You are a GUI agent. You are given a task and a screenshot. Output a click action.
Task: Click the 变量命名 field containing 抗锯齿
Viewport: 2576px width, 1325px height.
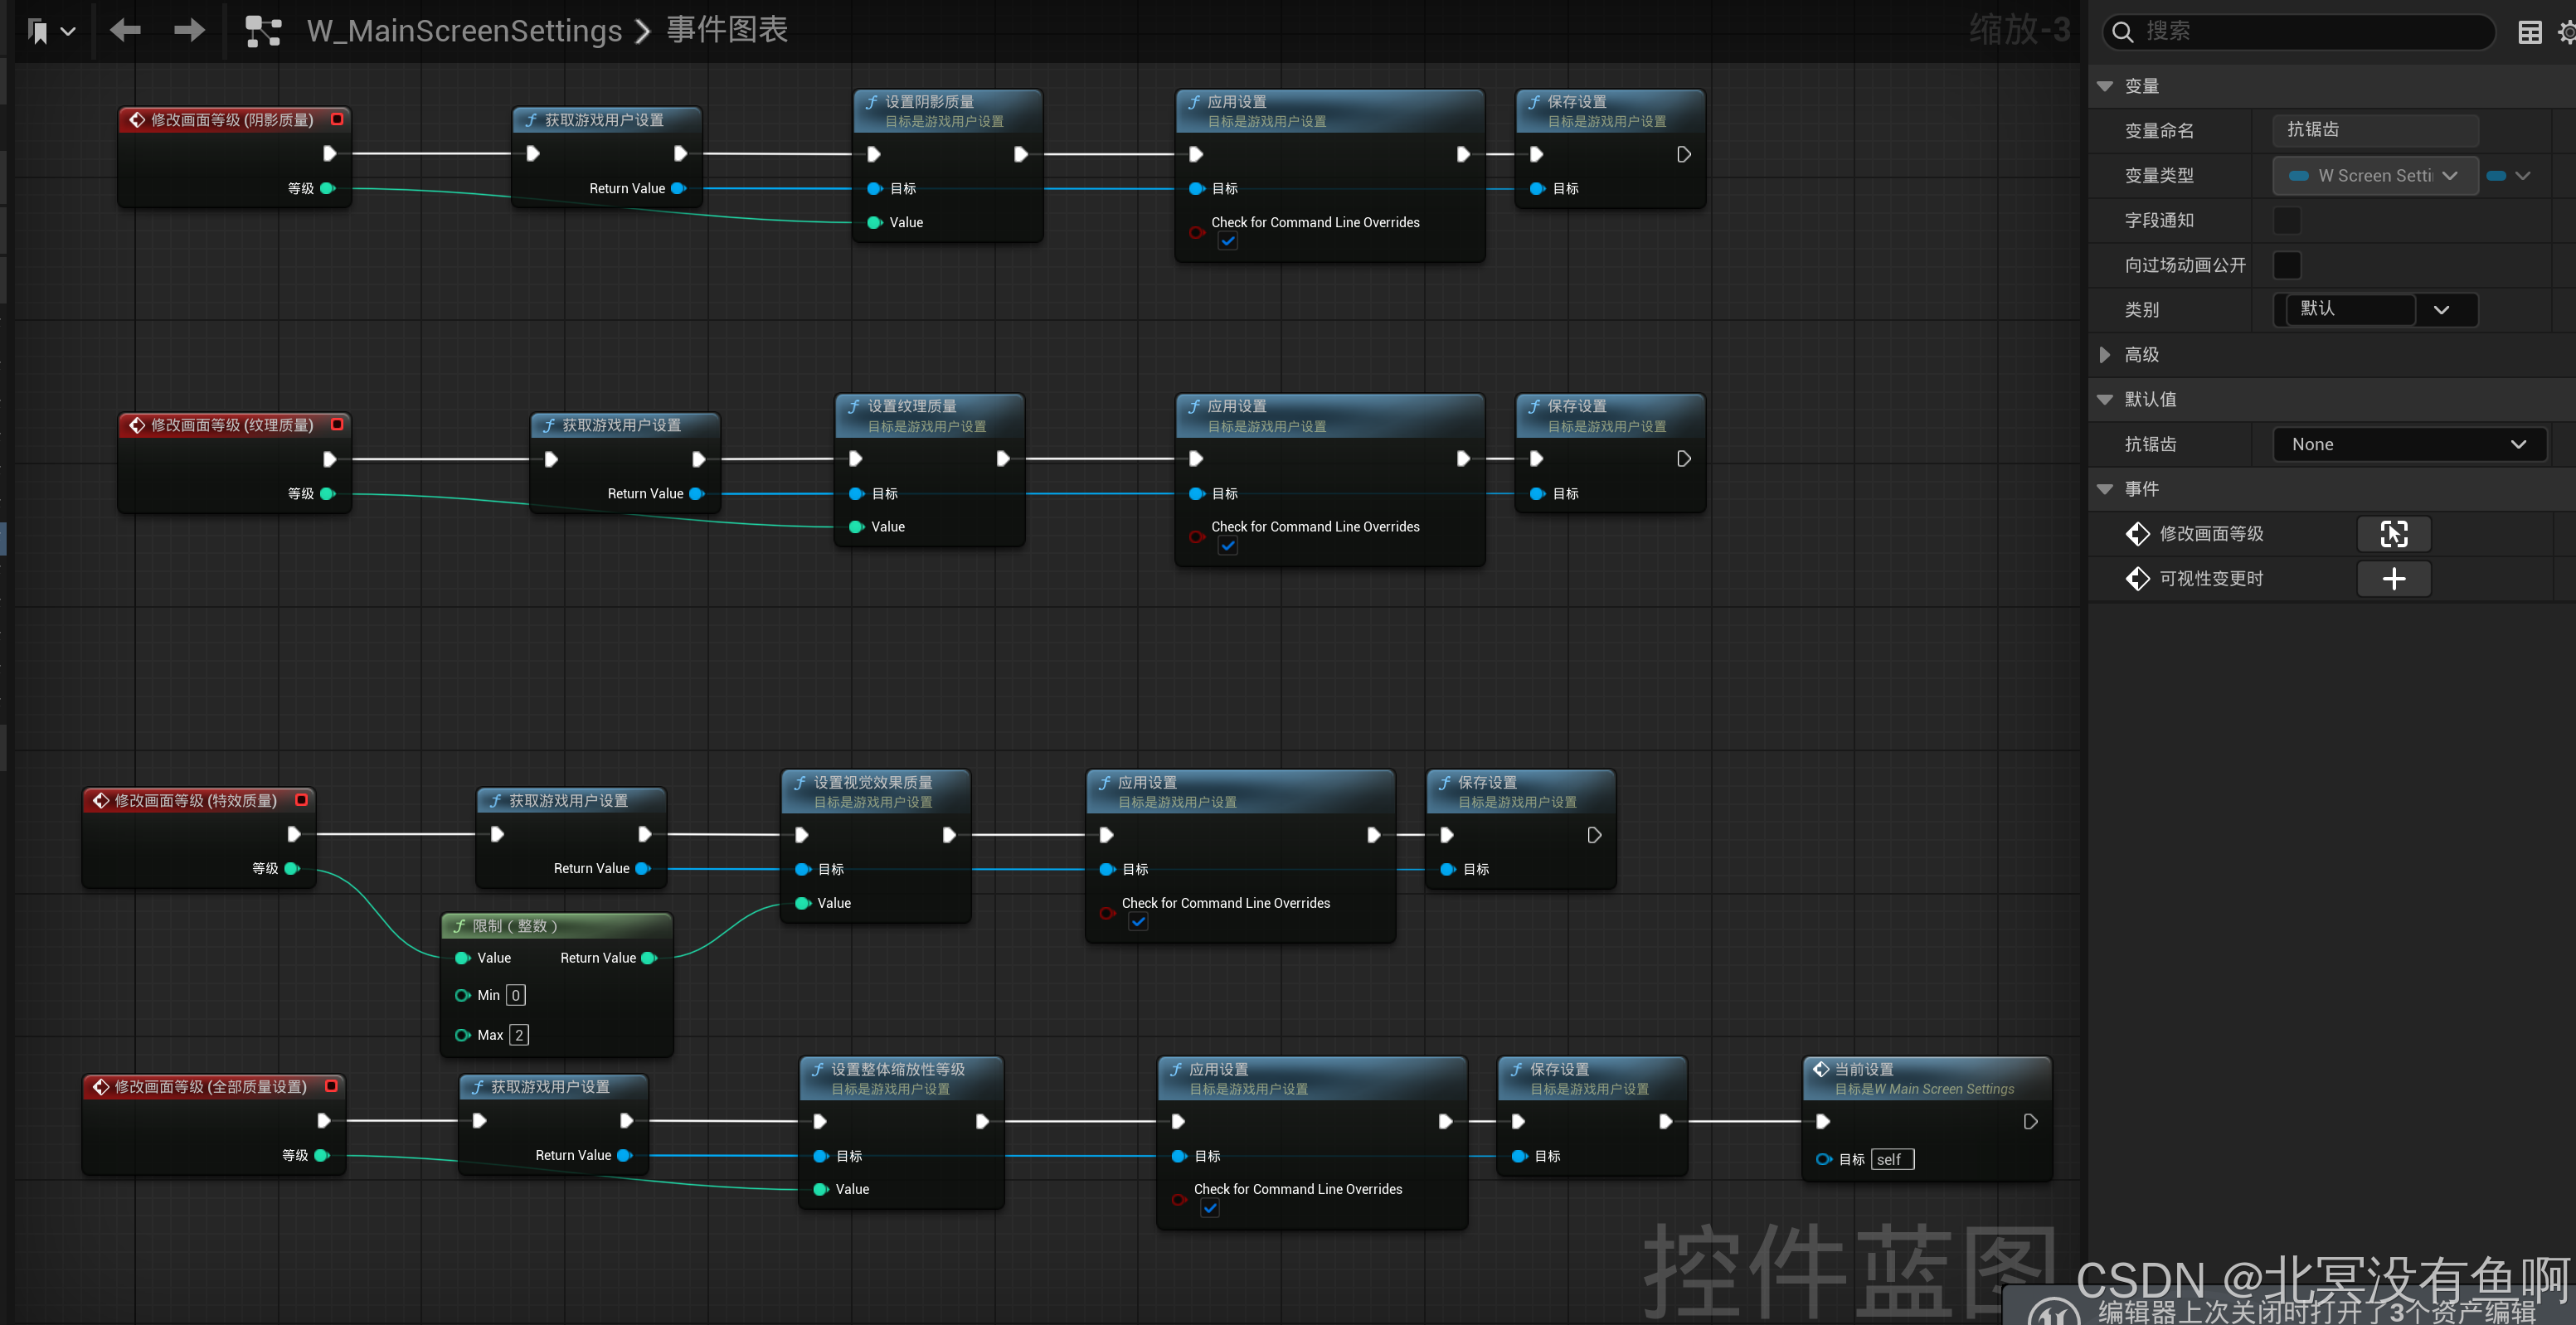(x=2375, y=130)
